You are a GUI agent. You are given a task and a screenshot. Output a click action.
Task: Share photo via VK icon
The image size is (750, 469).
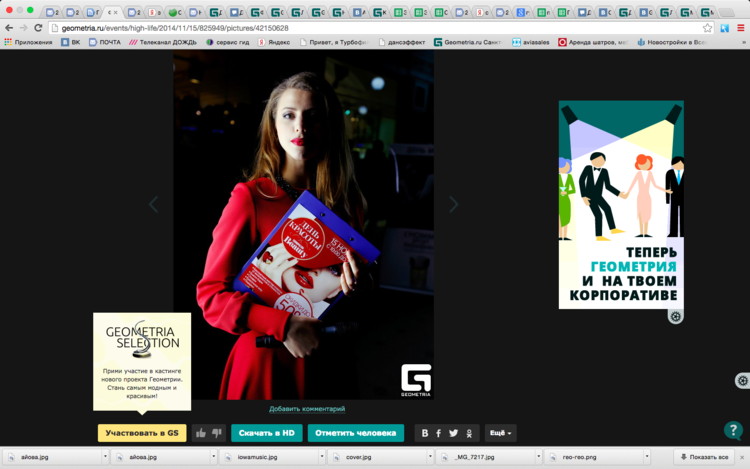click(425, 433)
